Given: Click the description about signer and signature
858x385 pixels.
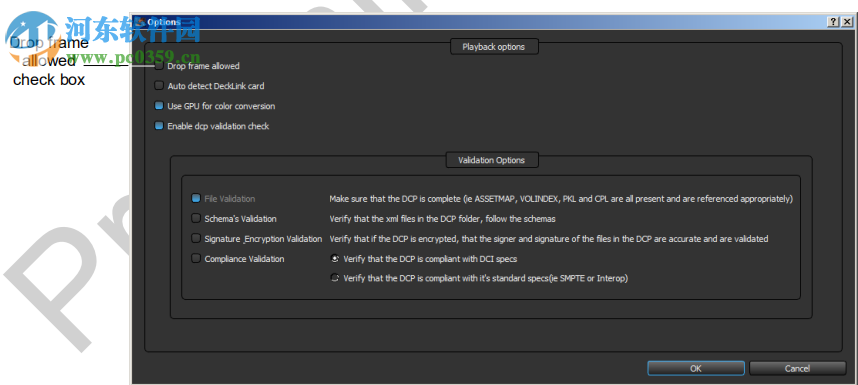Looking at the screenshot, I should 549,239.
